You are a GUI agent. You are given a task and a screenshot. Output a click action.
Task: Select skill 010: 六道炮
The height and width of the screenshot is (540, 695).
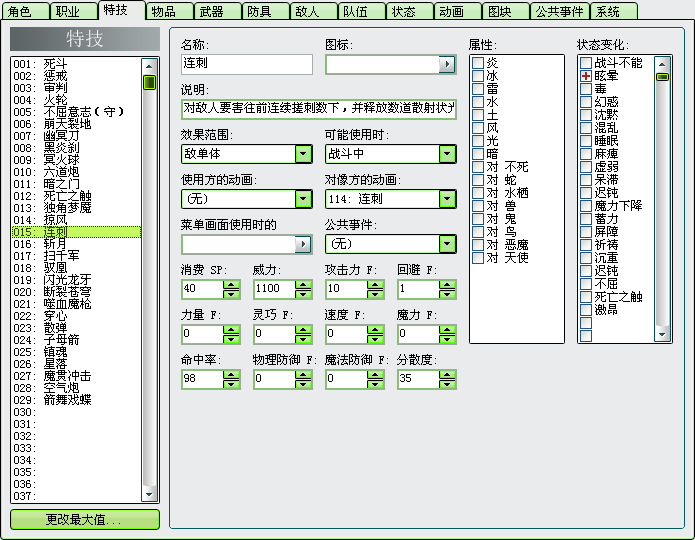point(76,172)
